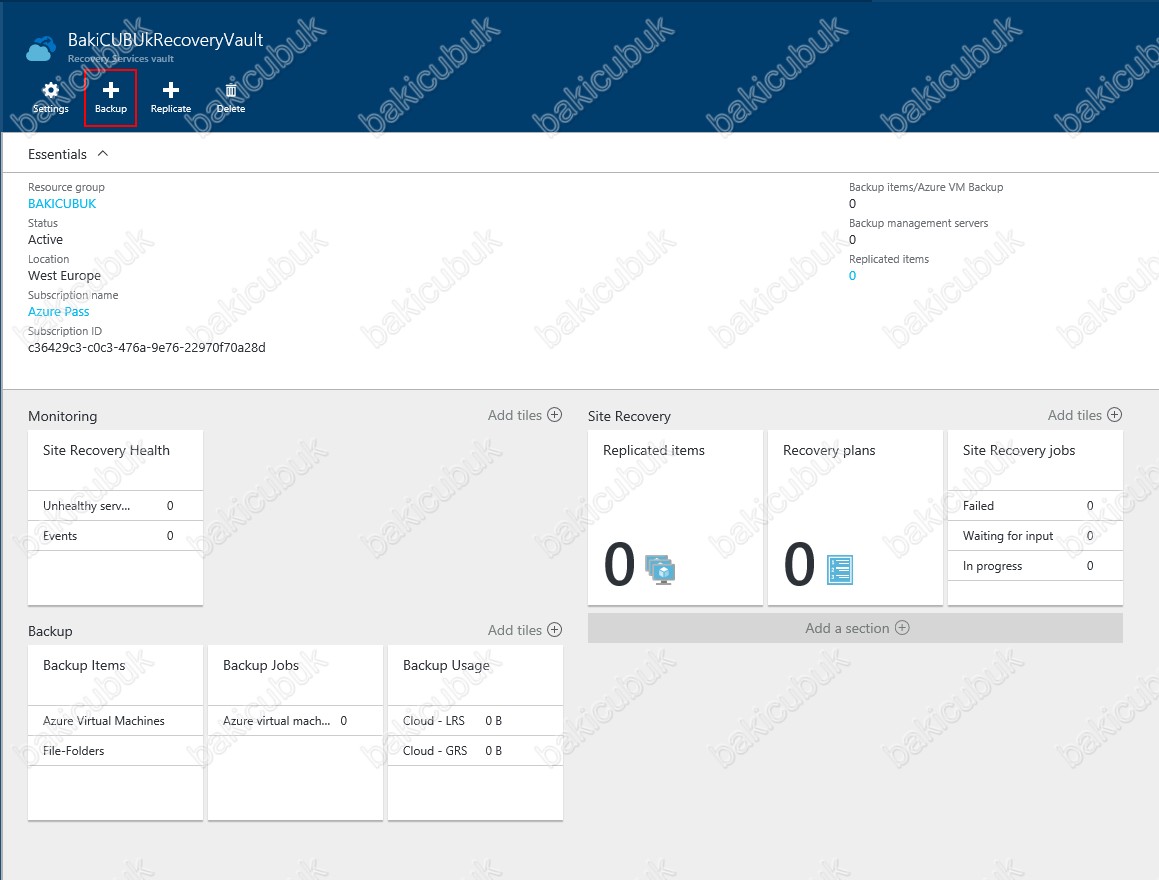Click the recovery plans list icon
The width and height of the screenshot is (1159, 880).
pos(840,570)
